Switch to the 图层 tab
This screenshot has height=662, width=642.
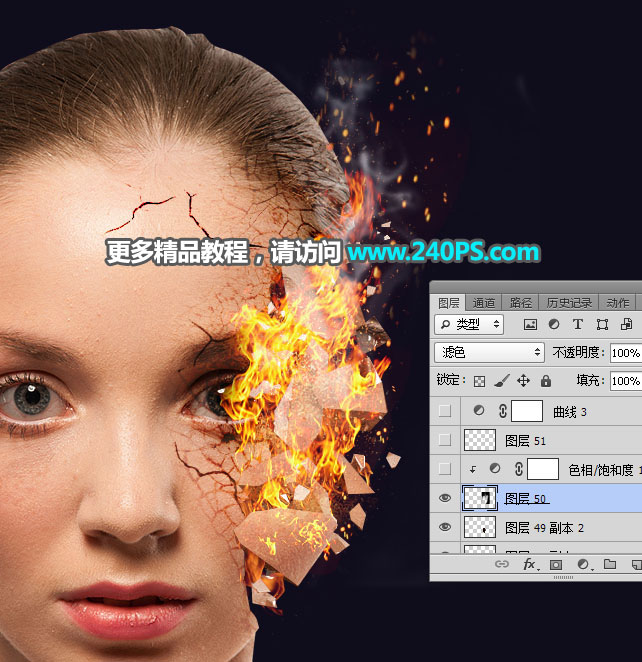[448, 303]
